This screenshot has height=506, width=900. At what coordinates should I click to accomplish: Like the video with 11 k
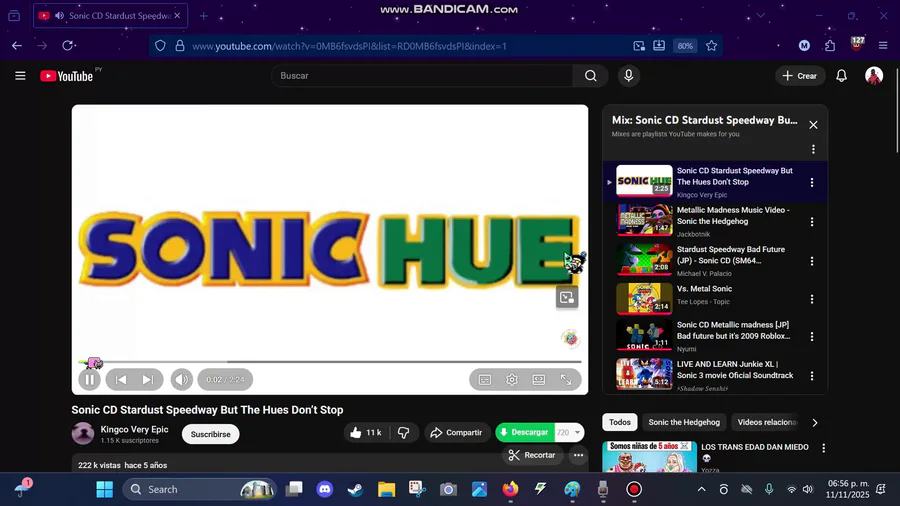366,433
